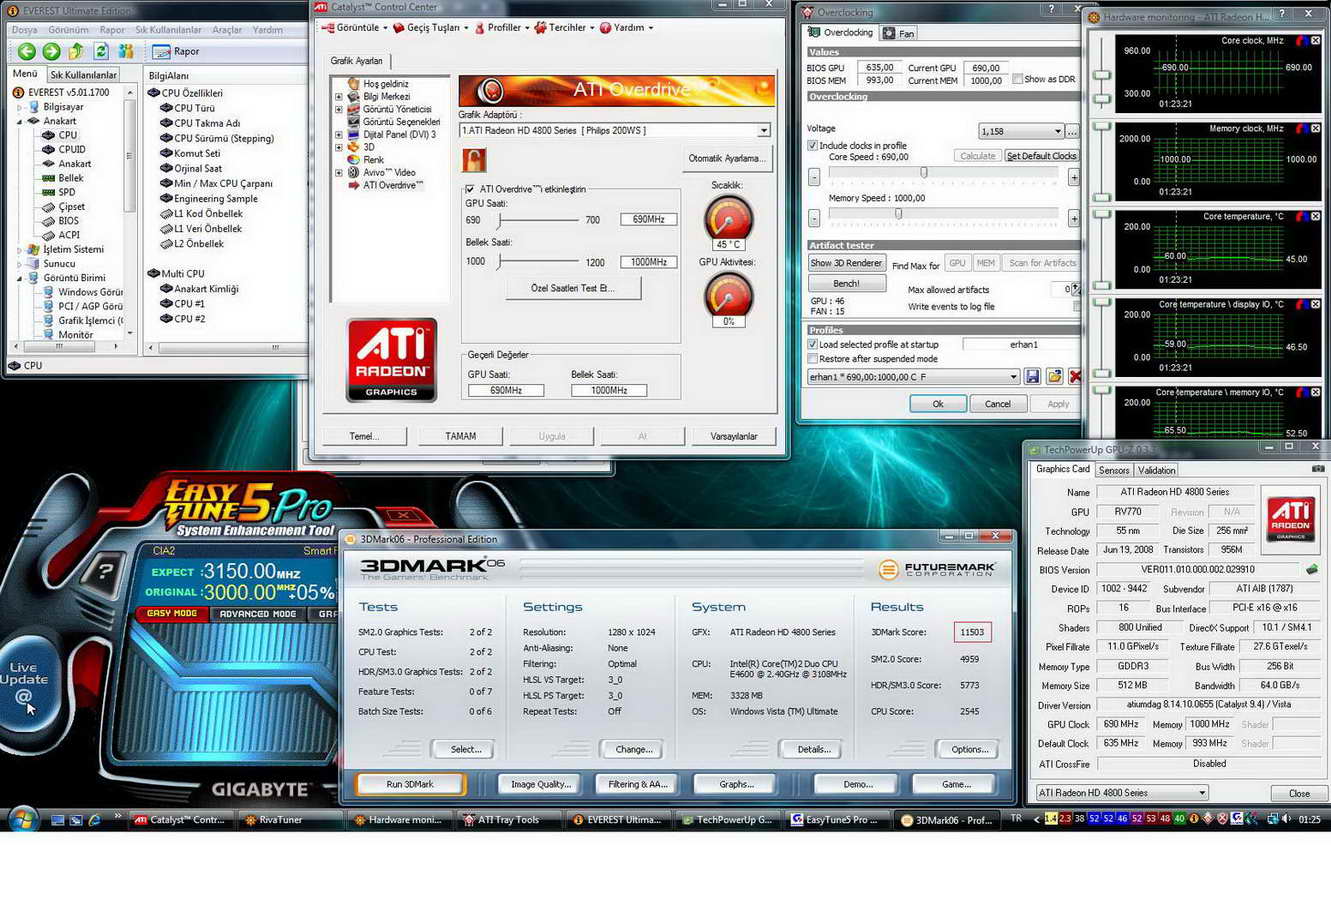The height and width of the screenshot is (900, 1331).
Task: Click Otomatik Ayarlama button
Action: [727, 158]
